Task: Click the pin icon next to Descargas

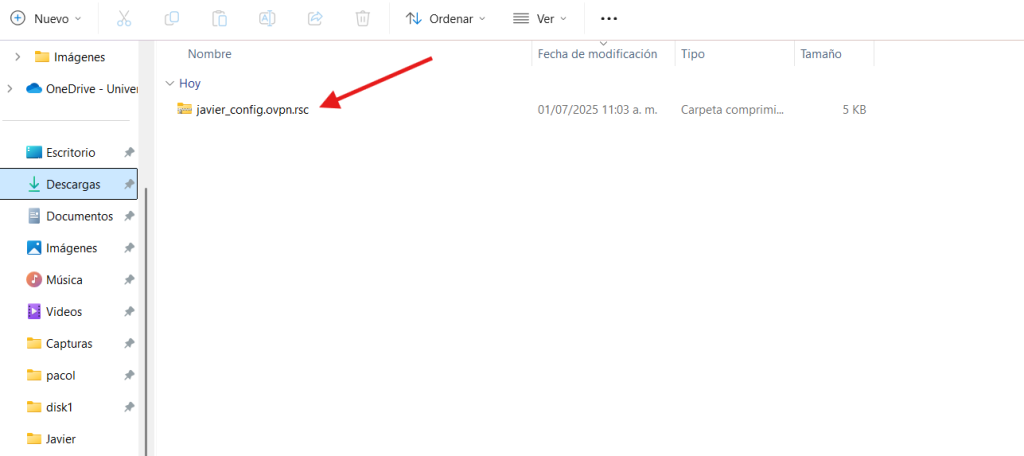Action: click(129, 184)
